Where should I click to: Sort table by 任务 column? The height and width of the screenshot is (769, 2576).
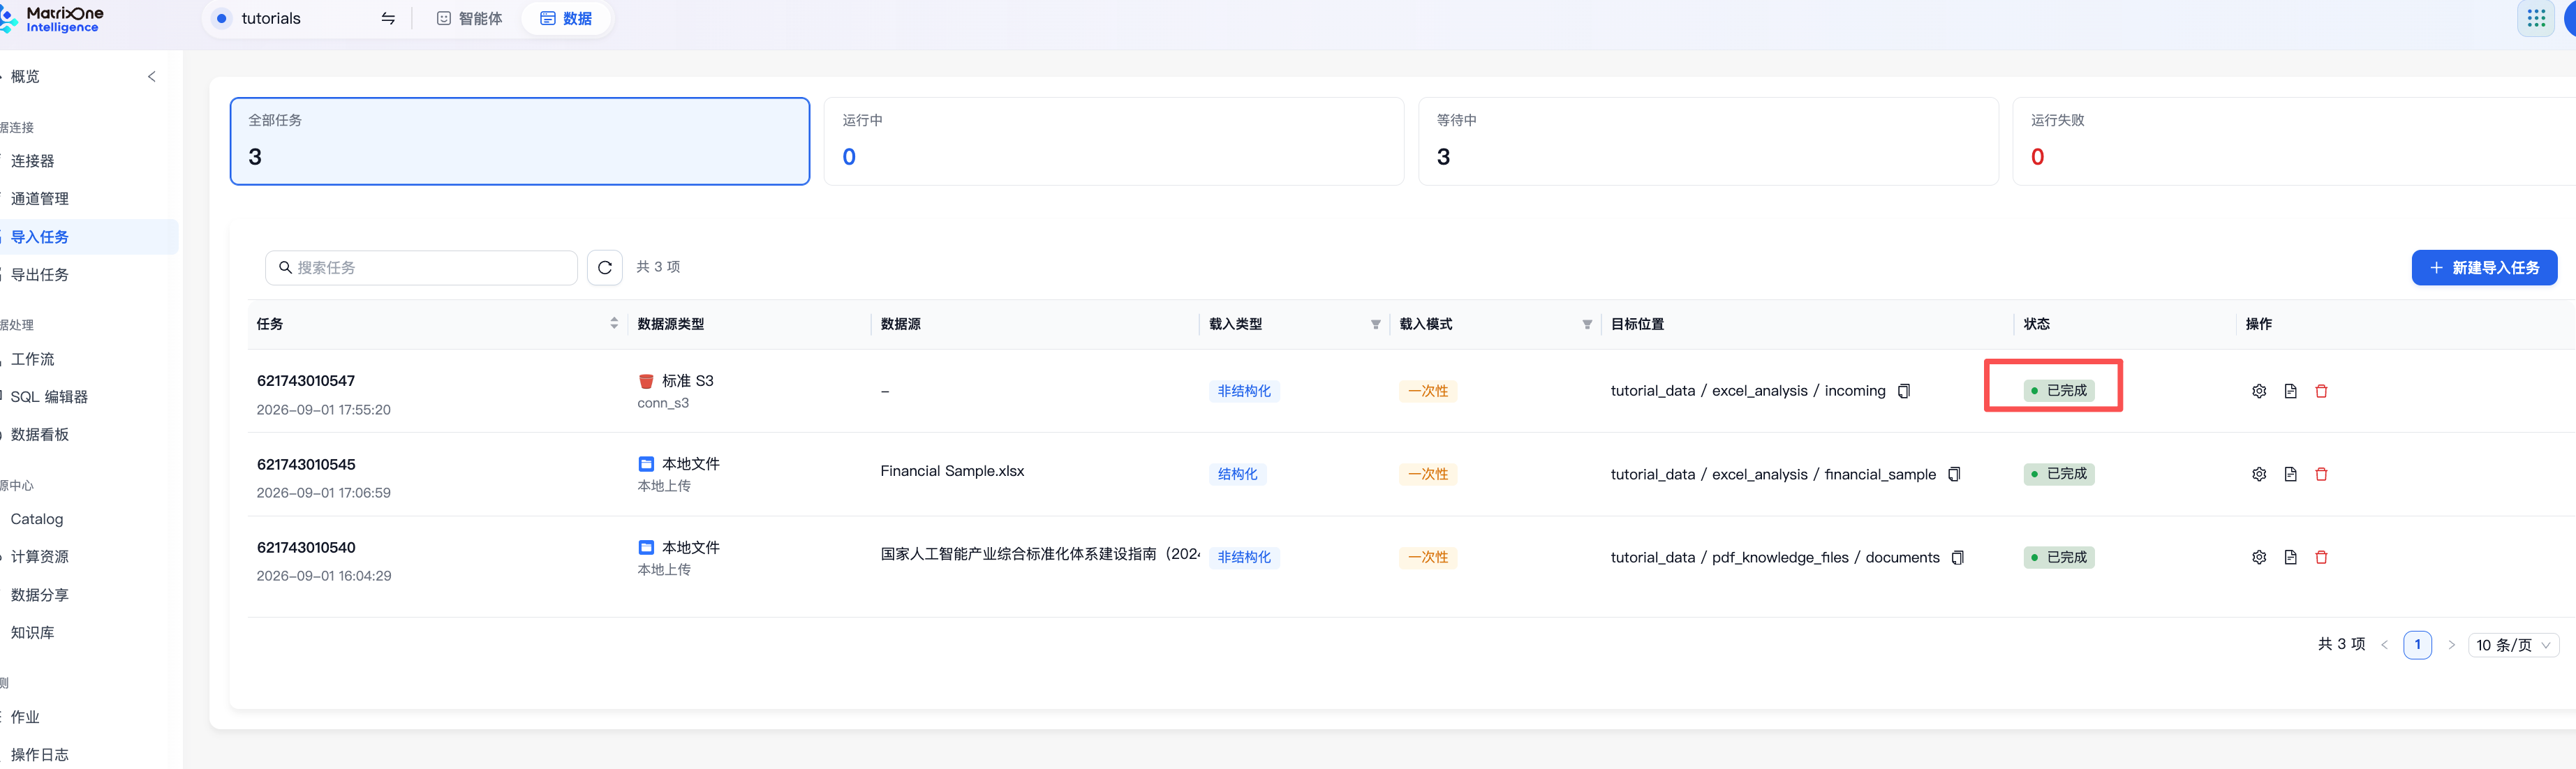click(614, 323)
